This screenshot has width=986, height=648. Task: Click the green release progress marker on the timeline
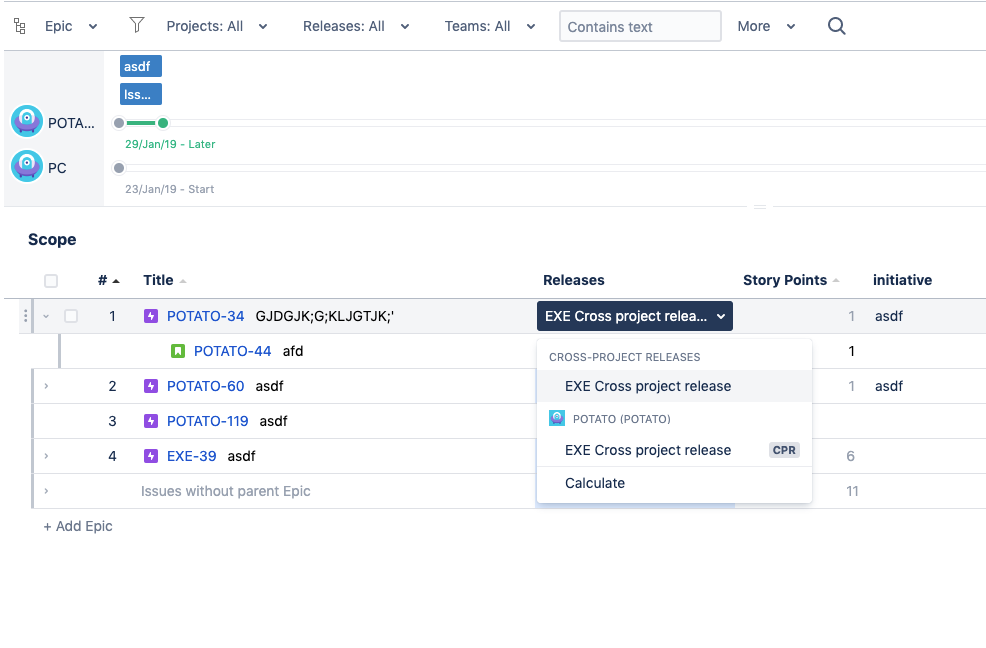[x=163, y=121]
